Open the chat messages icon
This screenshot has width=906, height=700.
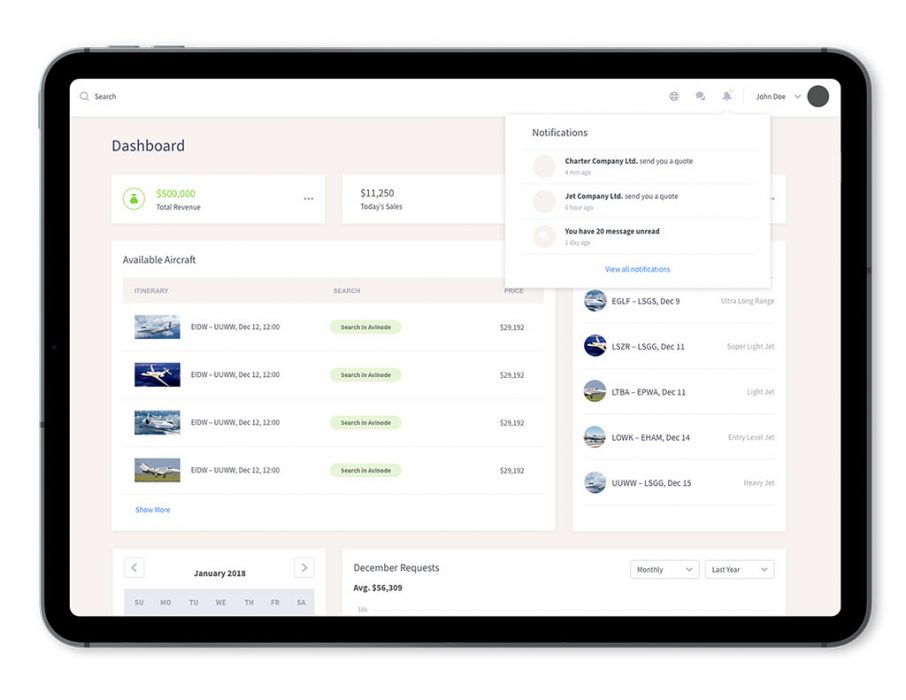pyautogui.click(x=700, y=97)
